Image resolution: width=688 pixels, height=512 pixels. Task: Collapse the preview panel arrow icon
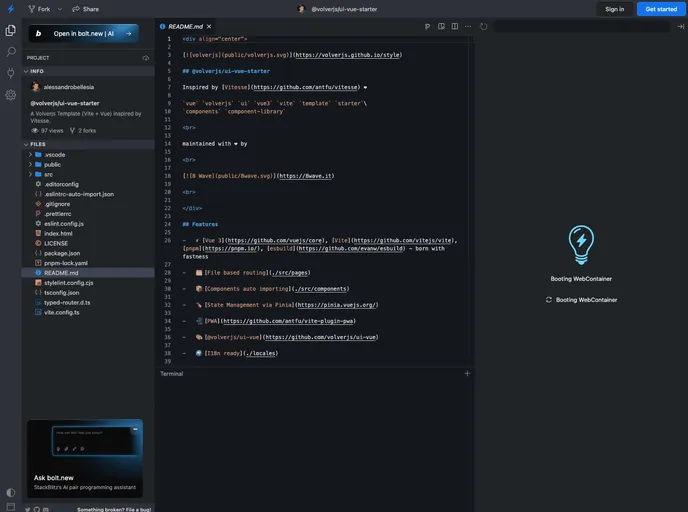681,26
